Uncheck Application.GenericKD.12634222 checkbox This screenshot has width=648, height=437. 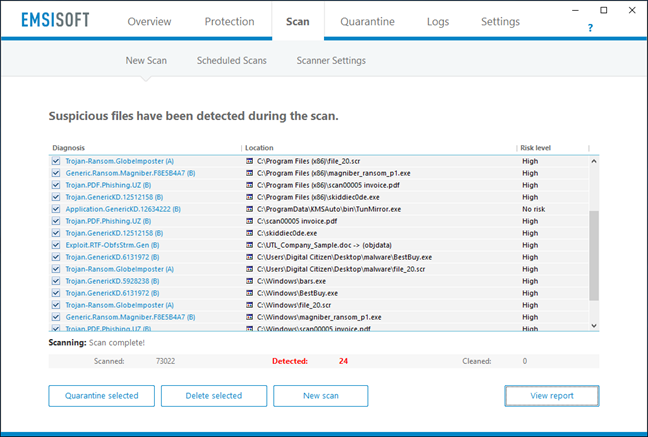click(56, 209)
